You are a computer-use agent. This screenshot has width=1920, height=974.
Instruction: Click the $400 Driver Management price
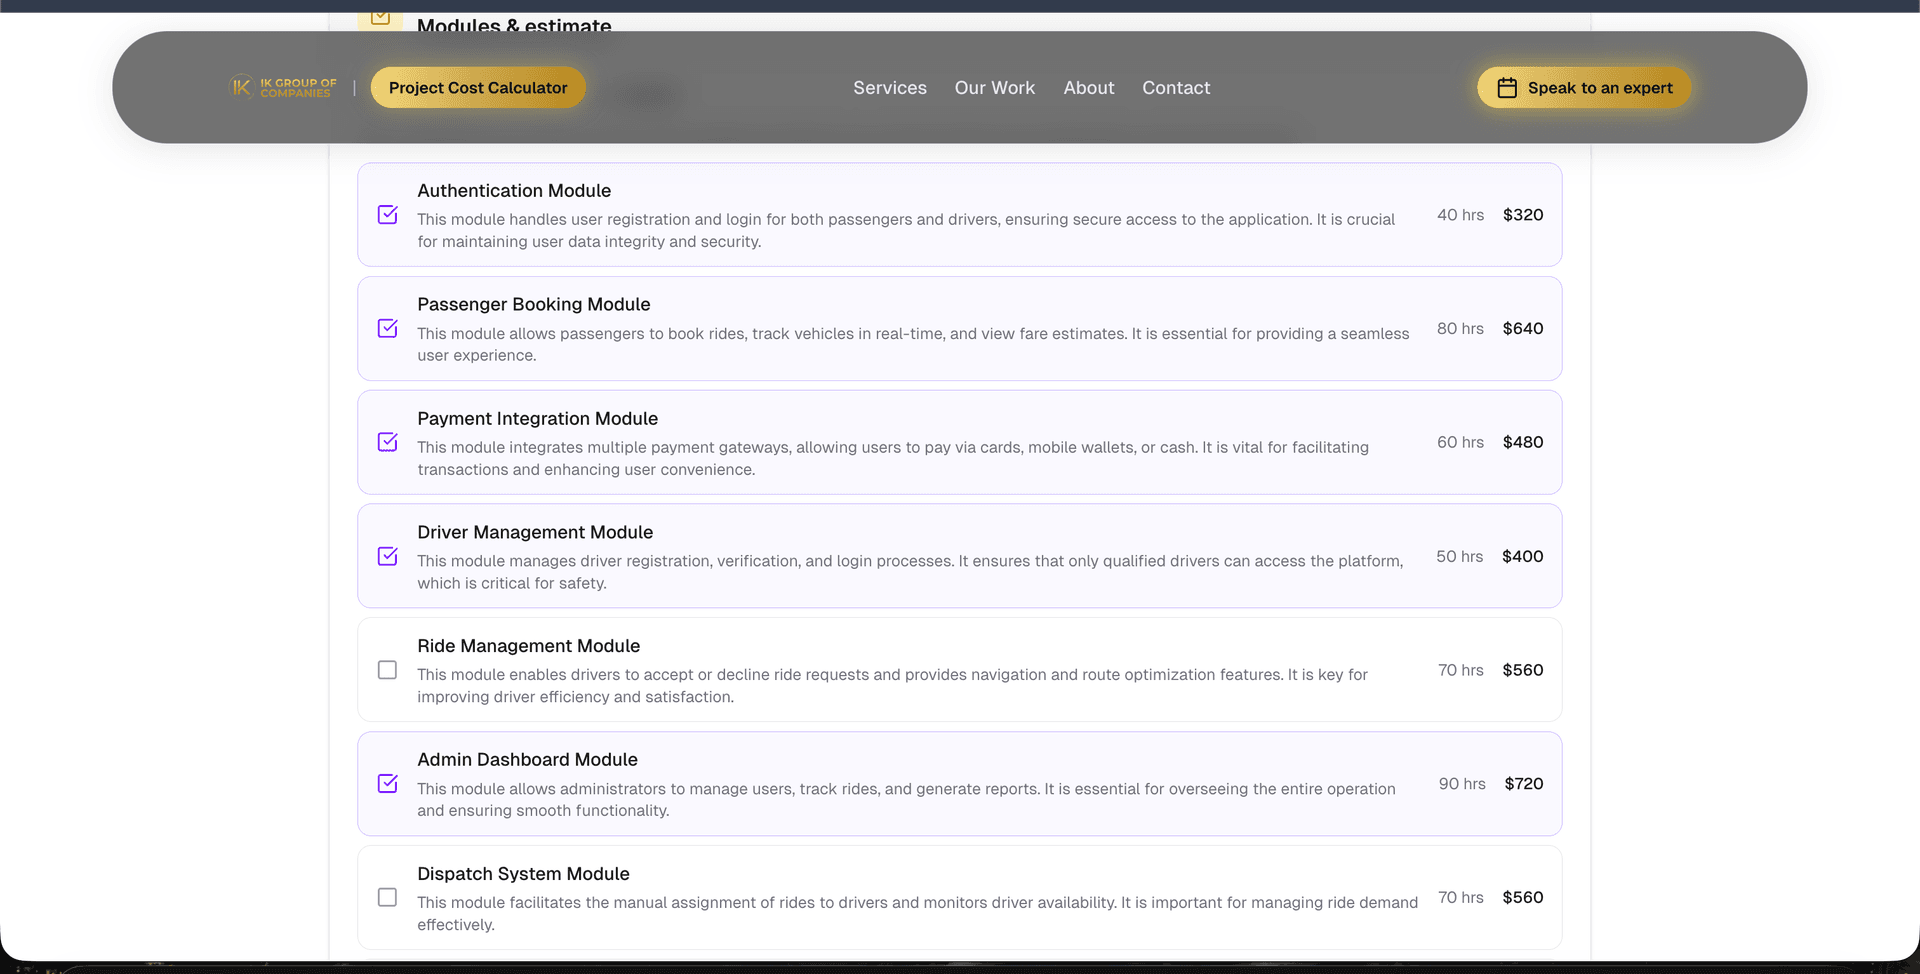tap(1523, 556)
